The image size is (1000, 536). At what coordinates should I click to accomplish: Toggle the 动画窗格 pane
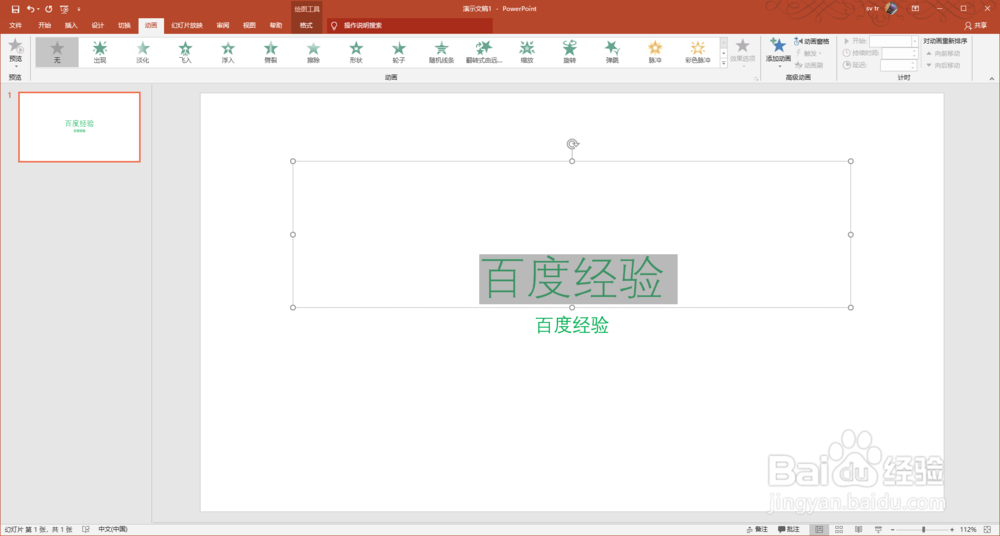pyautogui.click(x=812, y=41)
